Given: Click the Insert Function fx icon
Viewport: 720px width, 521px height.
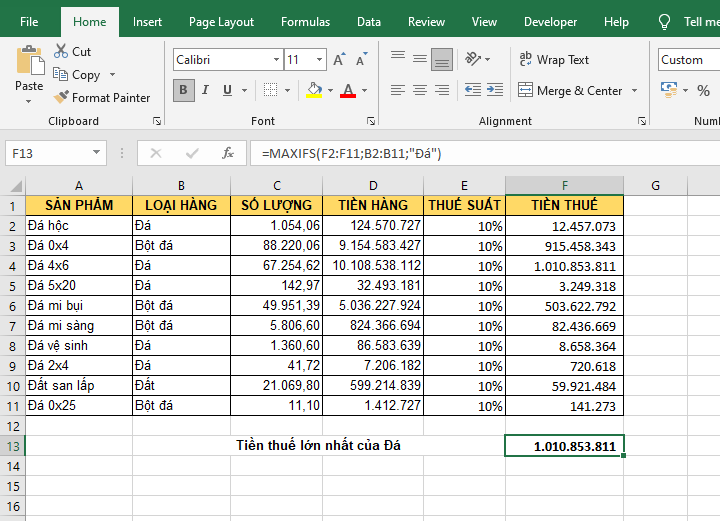Looking at the screenshot, I should click(x=228, y=153).
